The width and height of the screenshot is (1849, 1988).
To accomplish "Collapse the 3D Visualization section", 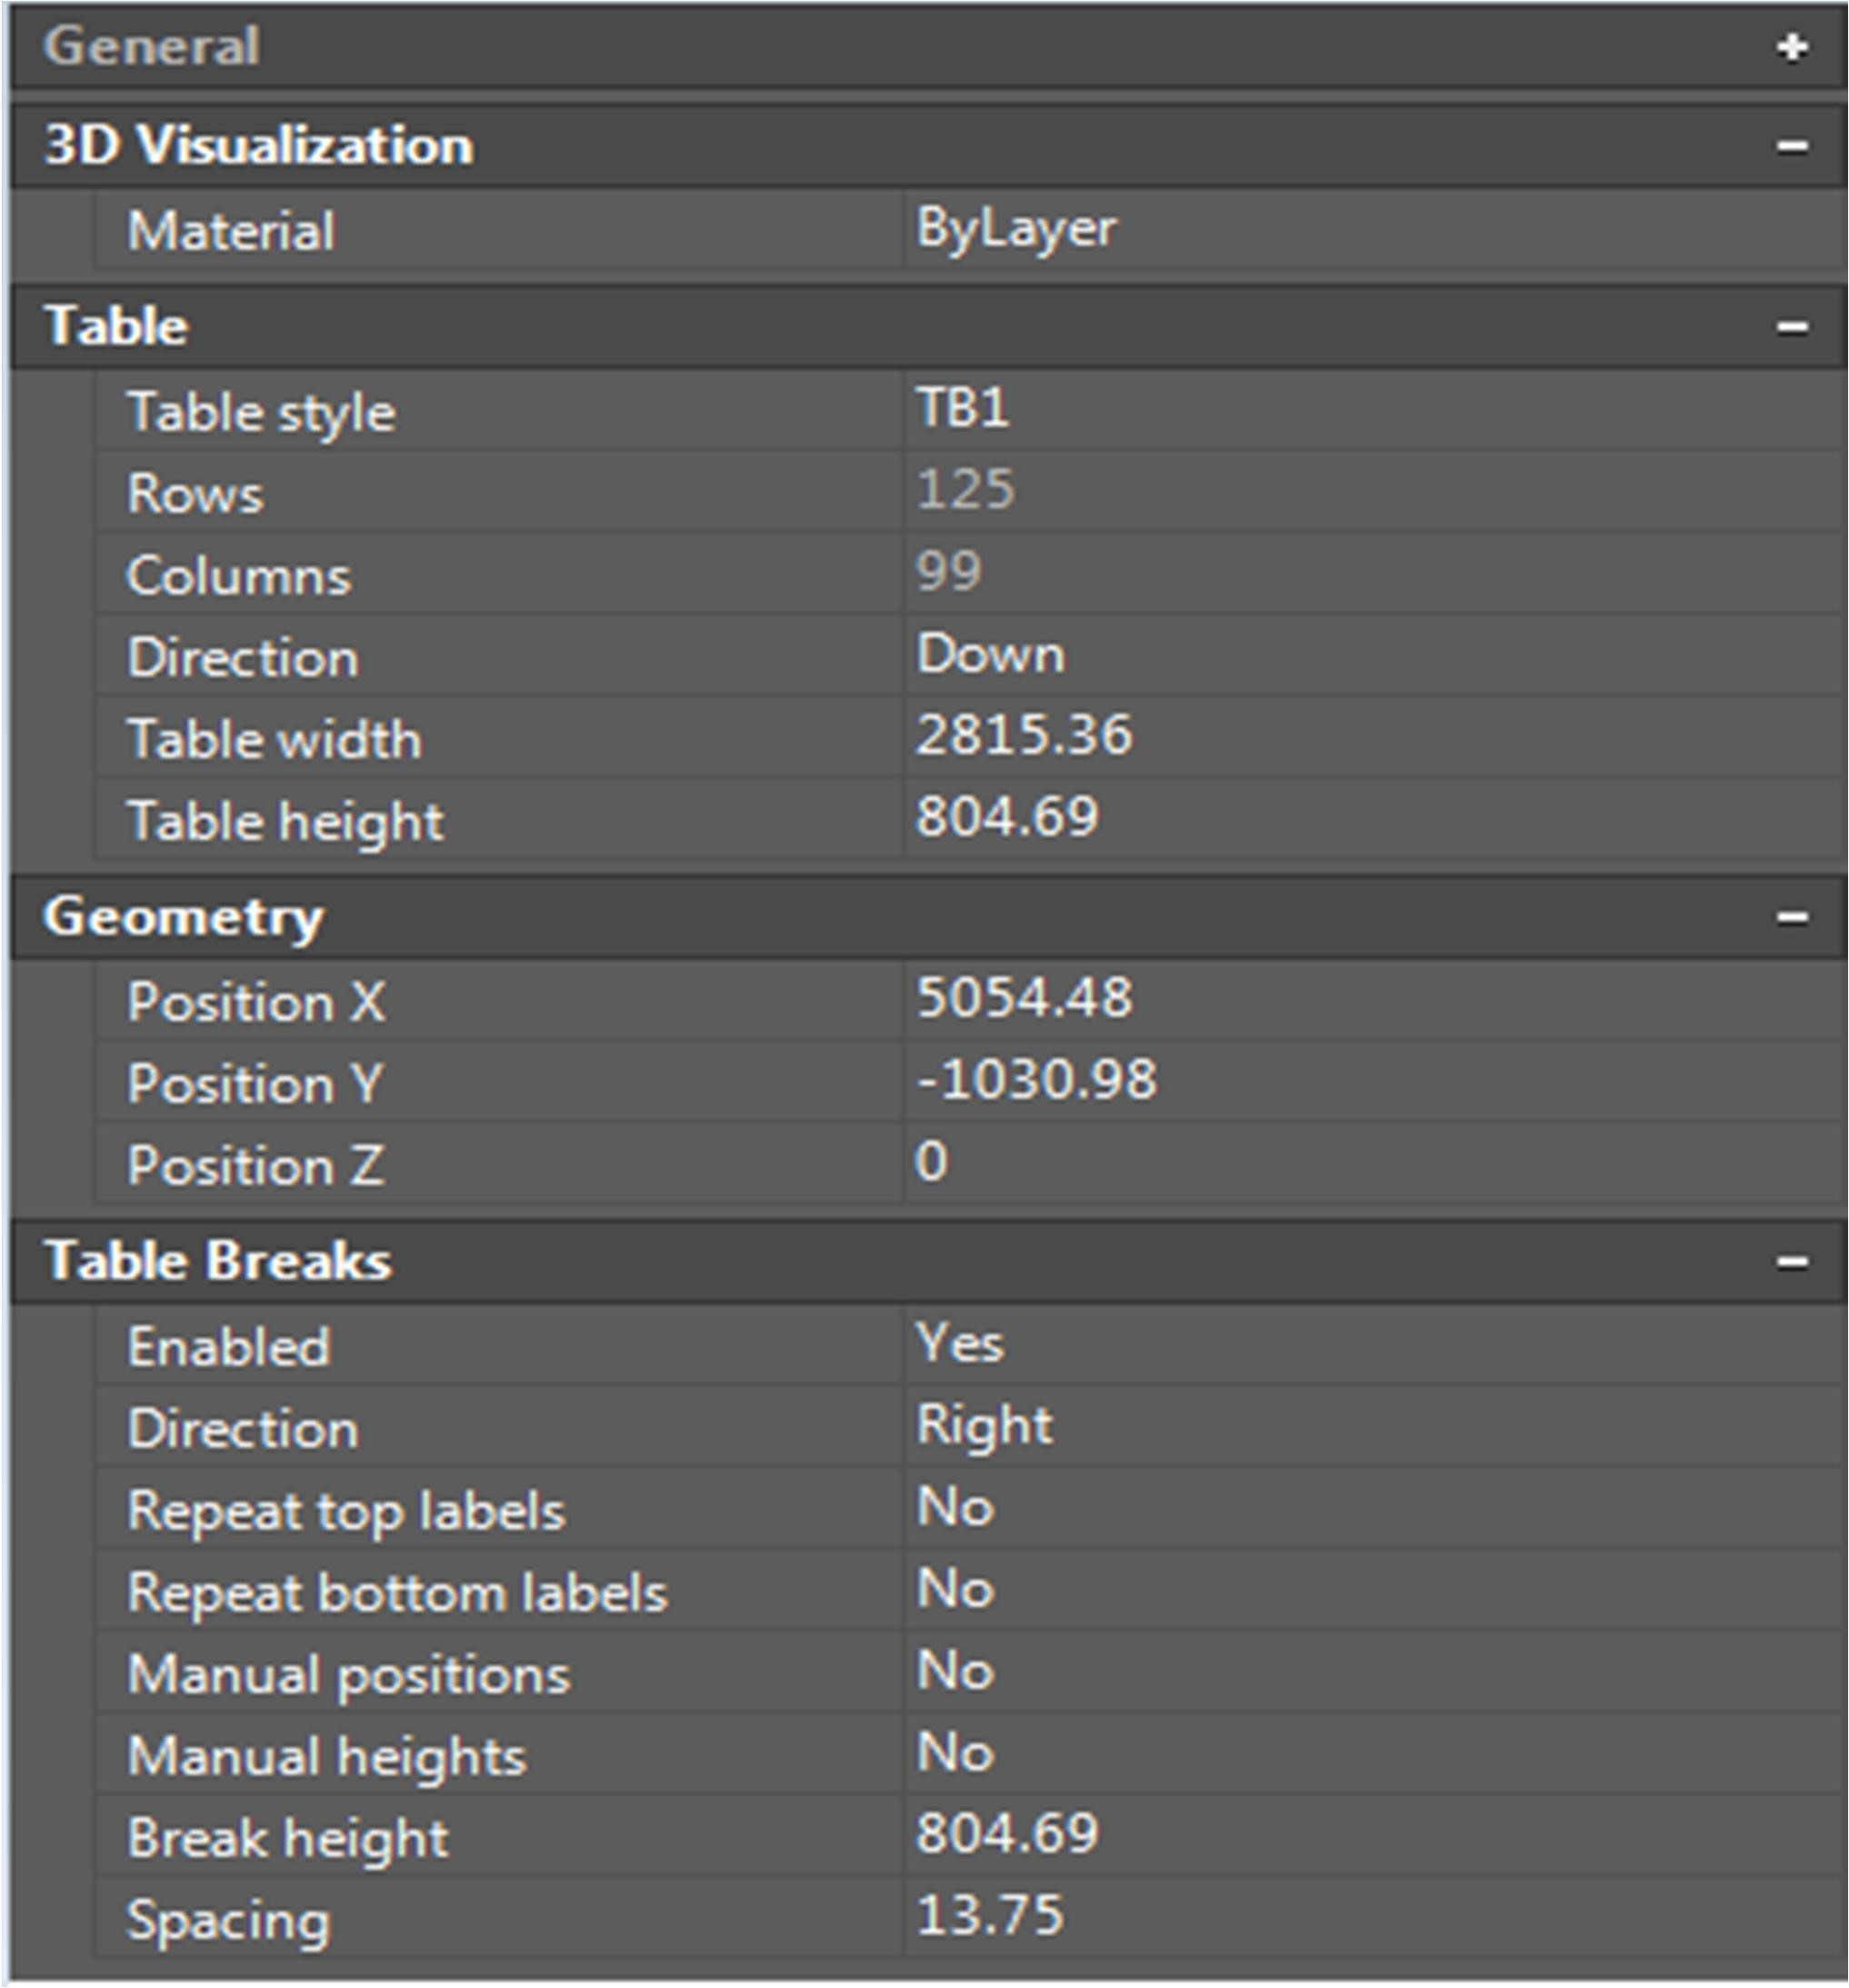I will pos(1792,146).
